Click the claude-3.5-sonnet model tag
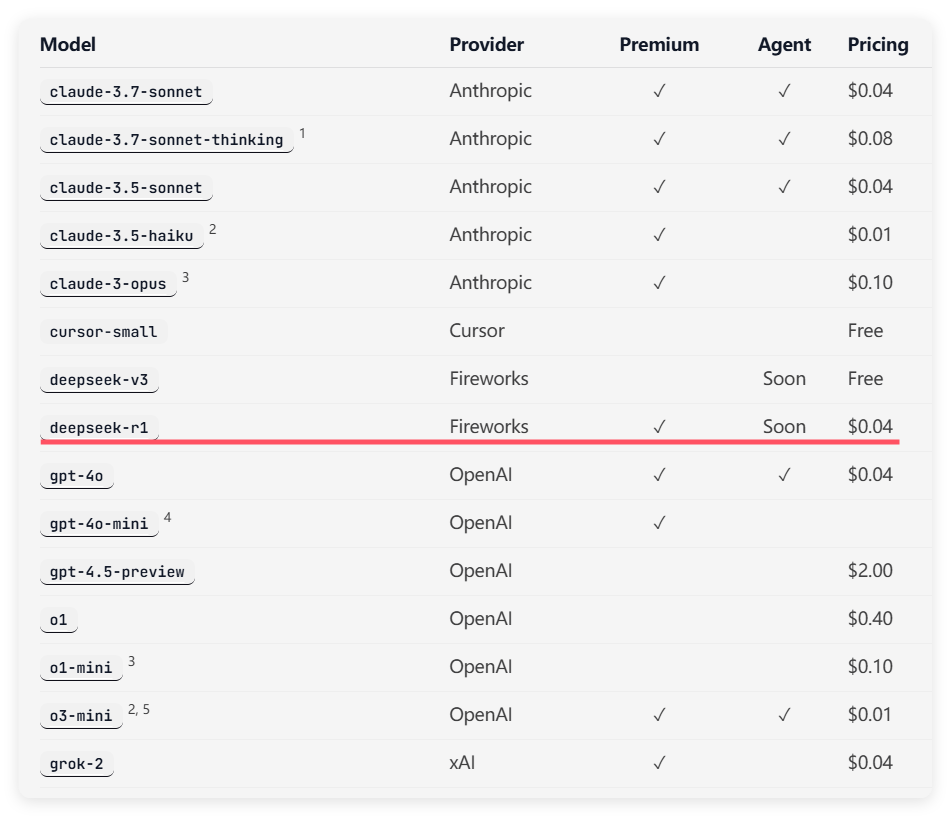The height and width of the screenshot is (816, 950). pyautogui.click(x=126, y=188)
